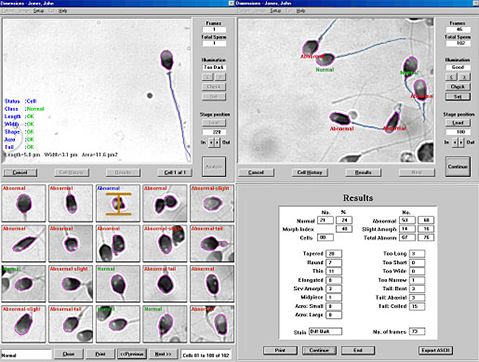Open the Setup menu in left window
This screenshot has height=362, width=479.
point(38,11)
